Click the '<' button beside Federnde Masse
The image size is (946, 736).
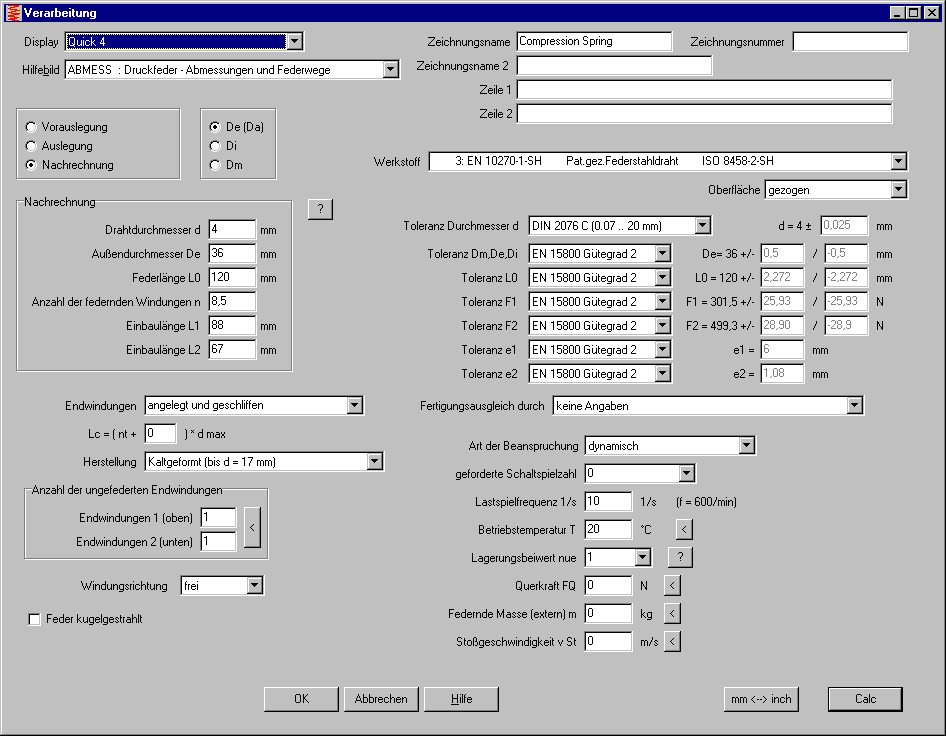(673, 613)
